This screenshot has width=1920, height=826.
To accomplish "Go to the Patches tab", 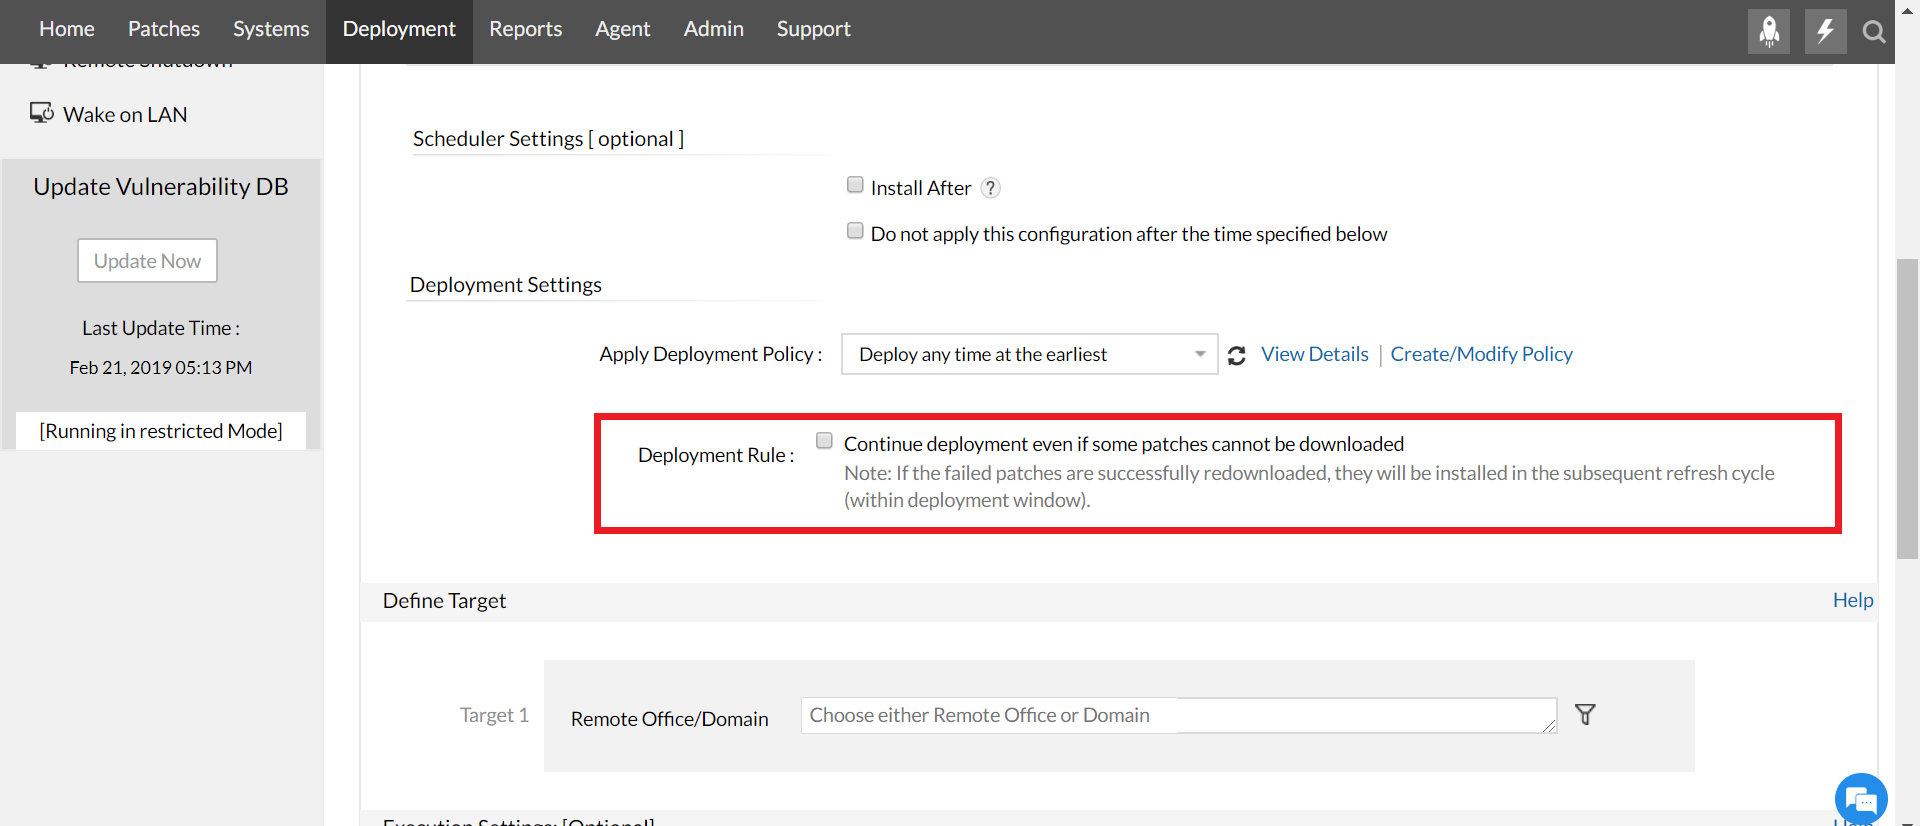I will [x=164, y=29].
